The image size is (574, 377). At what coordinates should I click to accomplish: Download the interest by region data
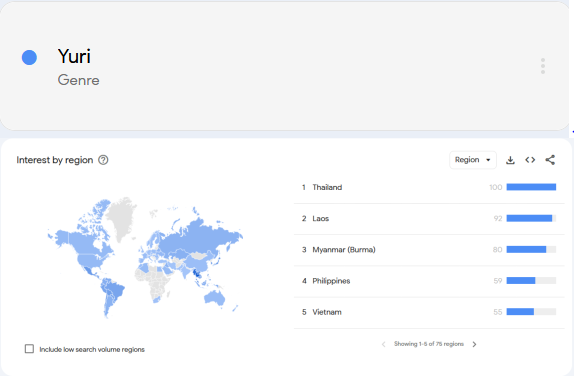point(510,160)
